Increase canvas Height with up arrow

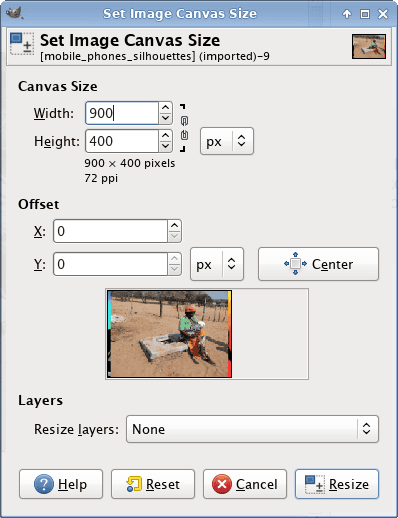[166, 136]
